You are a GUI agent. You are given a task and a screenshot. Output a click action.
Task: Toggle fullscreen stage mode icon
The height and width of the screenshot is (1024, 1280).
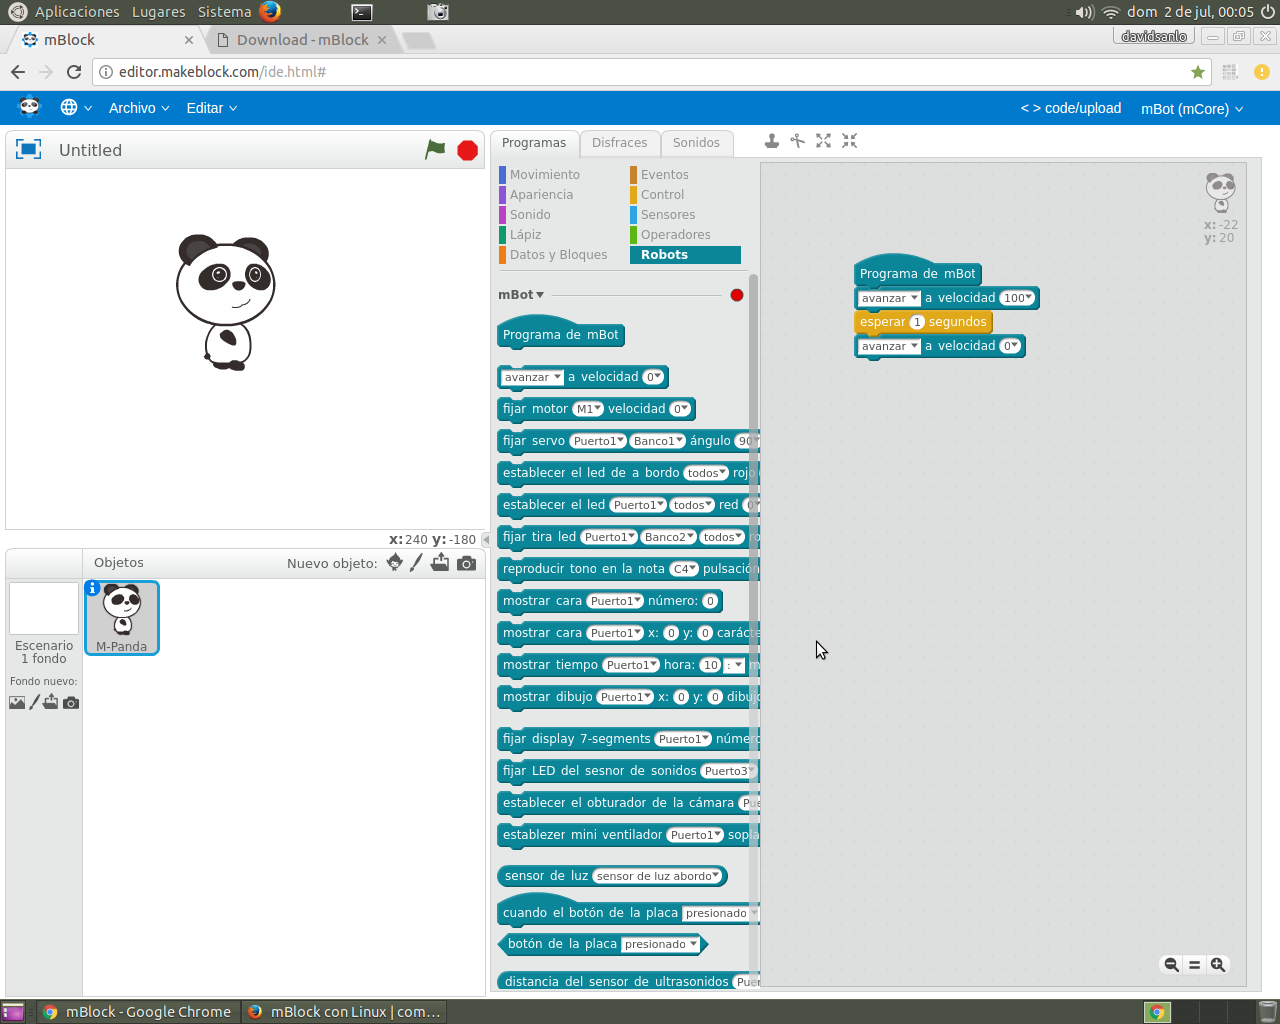[x=29, y=149]
